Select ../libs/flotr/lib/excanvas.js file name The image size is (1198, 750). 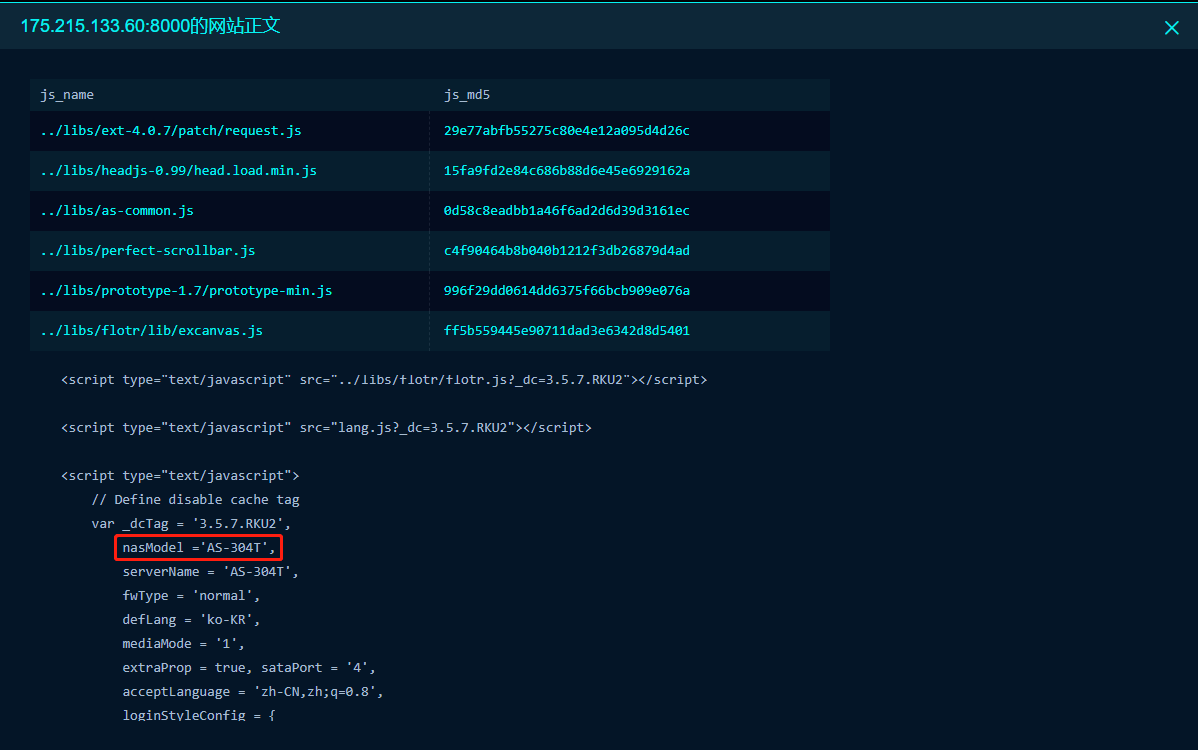click(x=151, y=331)
